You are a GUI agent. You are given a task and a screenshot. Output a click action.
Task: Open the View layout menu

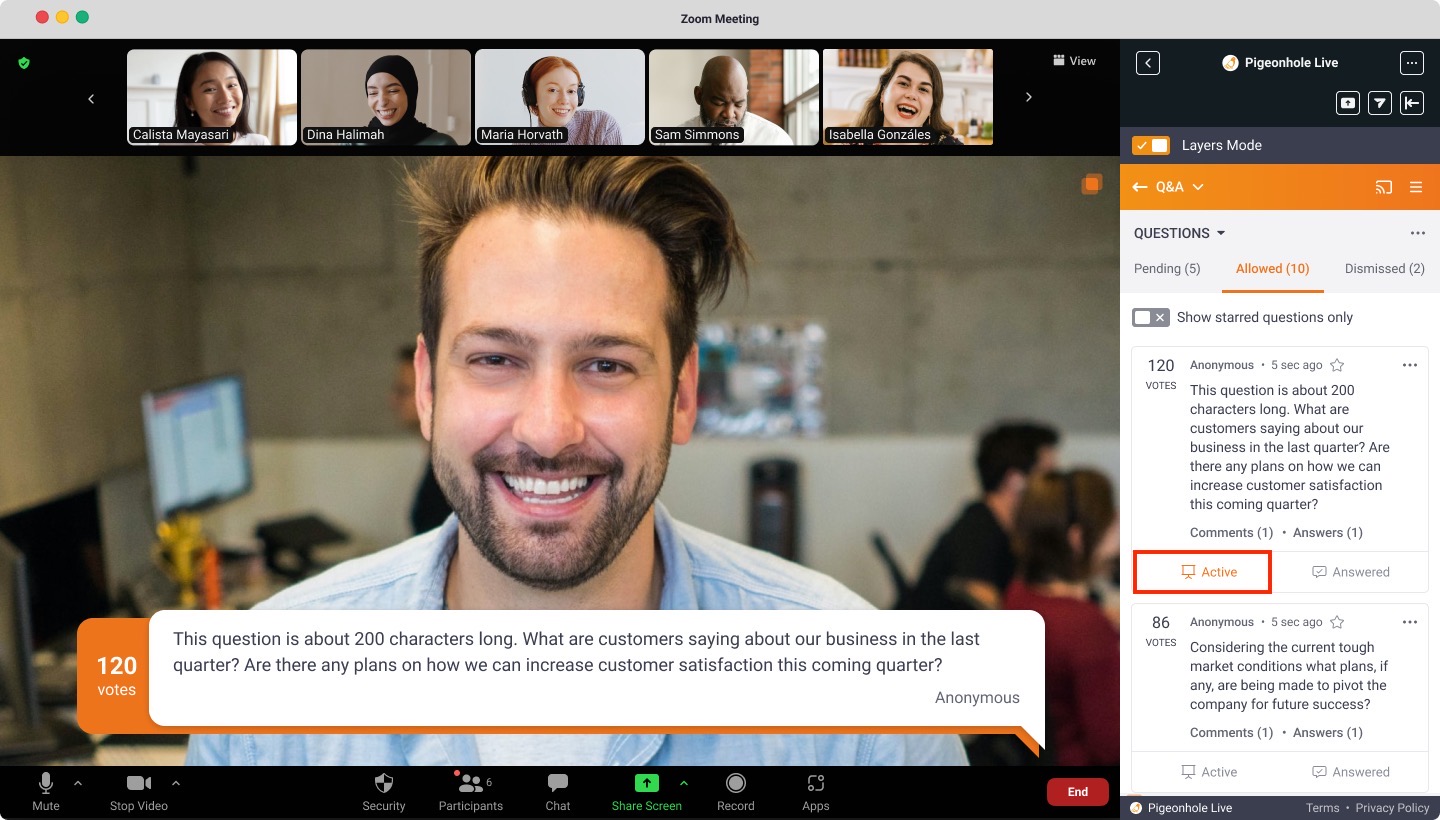pyautogui.click(x=1074, y=61)
